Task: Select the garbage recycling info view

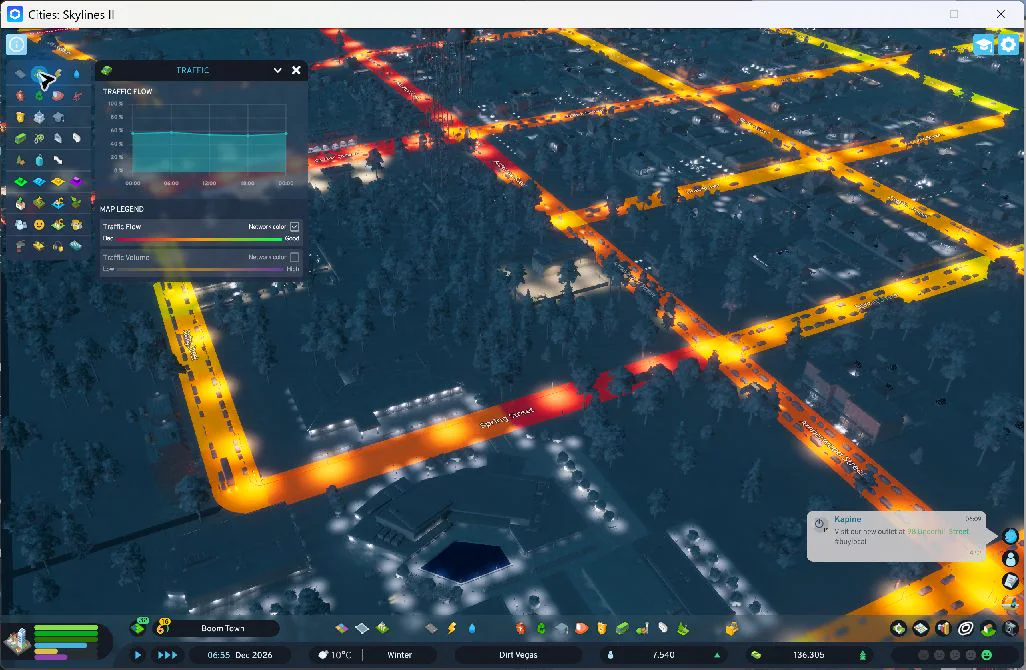Action: 39,96
